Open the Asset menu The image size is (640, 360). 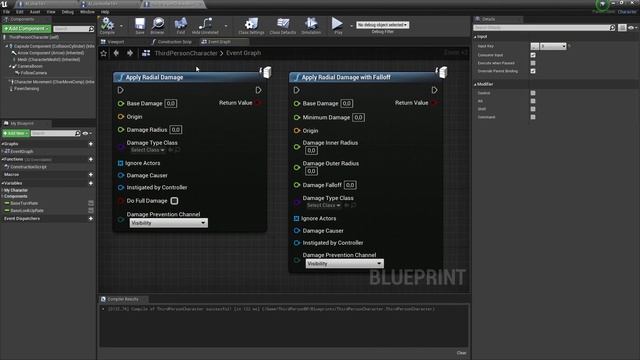tap(35, 12)
